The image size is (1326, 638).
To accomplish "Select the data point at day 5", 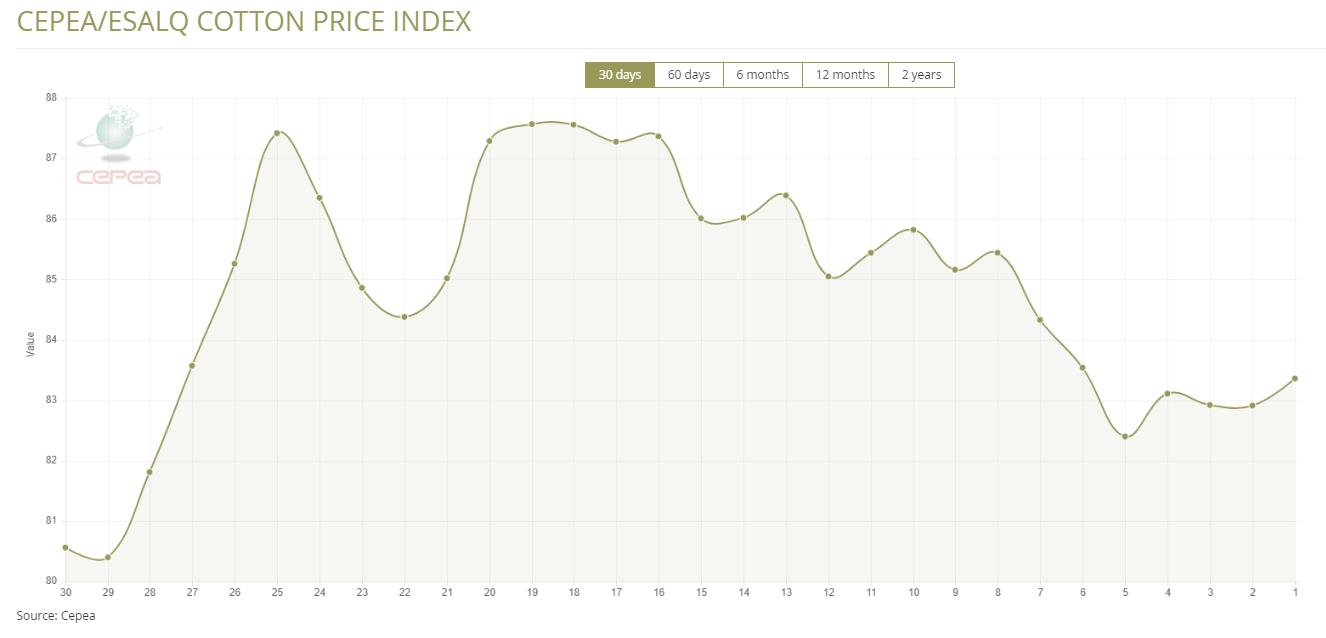I will coord(1125,436).
